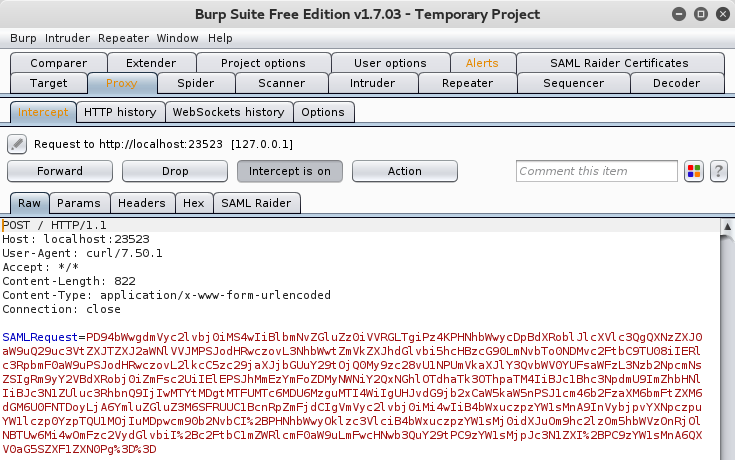The height and width of the screenshot is (460, 735).
Task: Click the request editor vertical scrollbar track
Action: [x=728, y=347]
